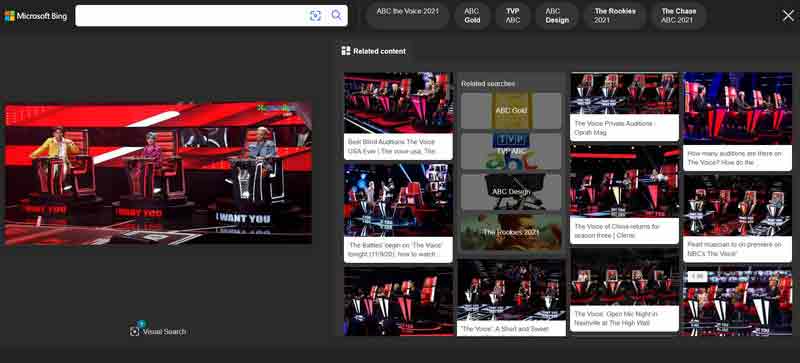
Task: Open 'The Voice: Open Mic Night in Nashville' thumbnail
Action: 624,277
